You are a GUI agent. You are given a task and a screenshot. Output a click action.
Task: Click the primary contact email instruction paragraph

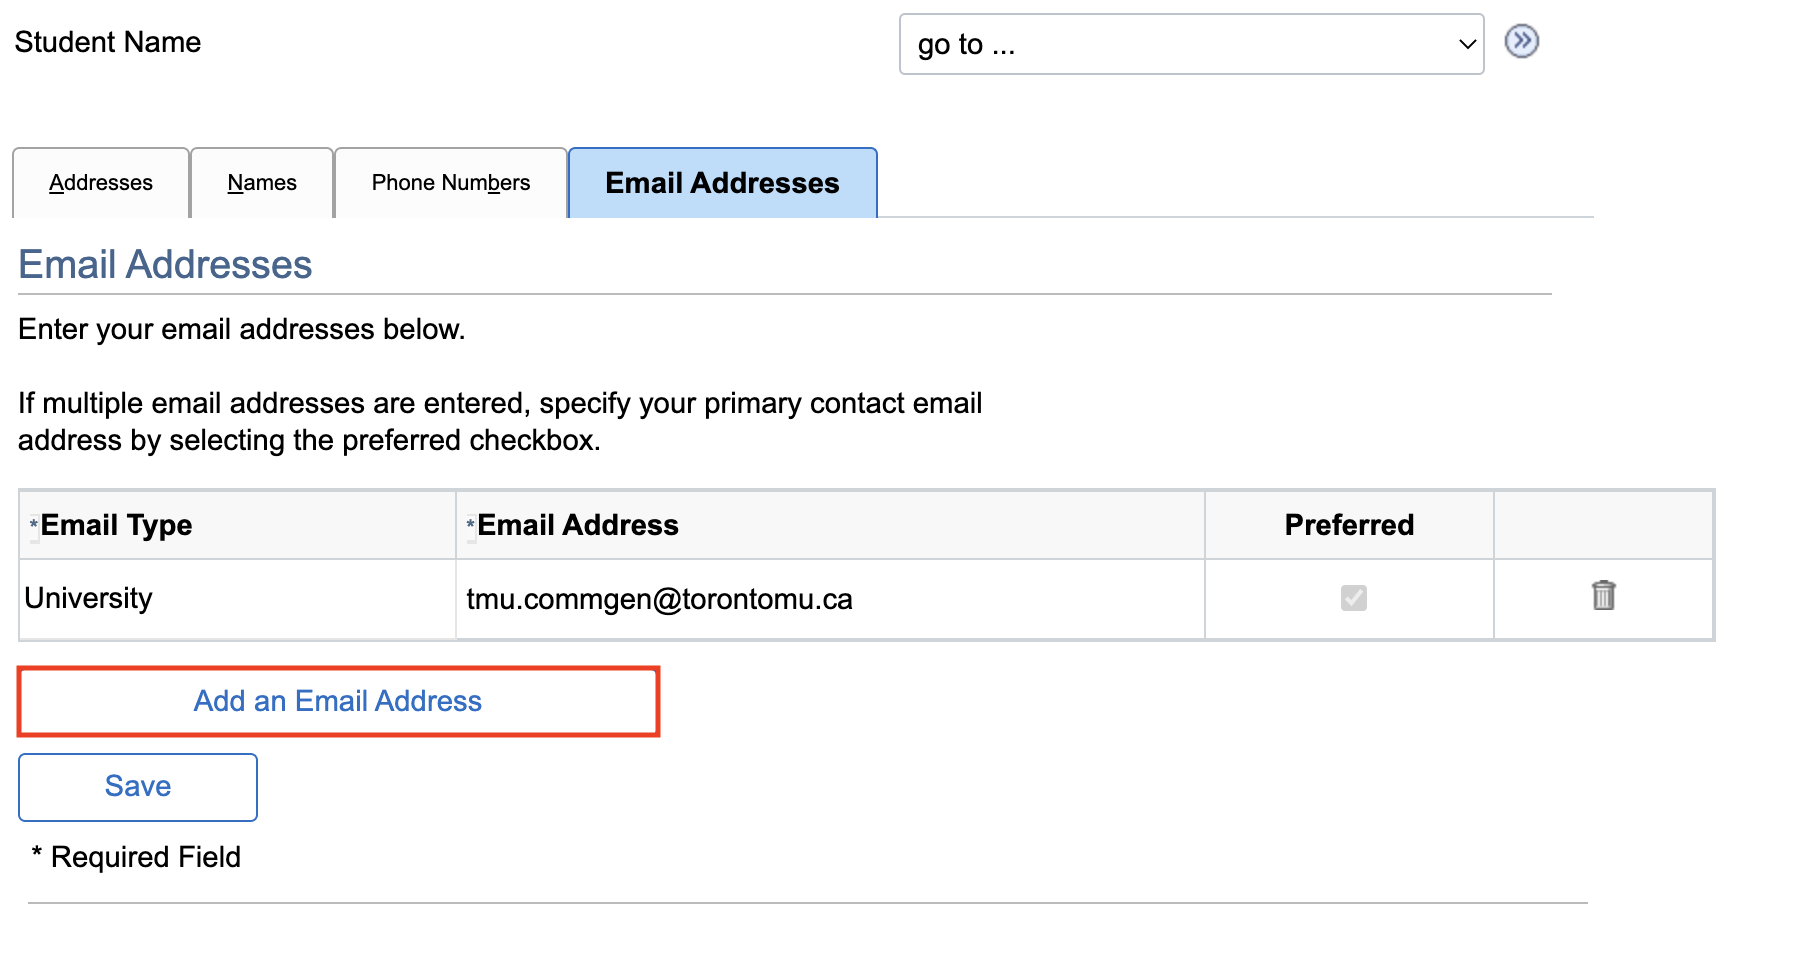point(500,421)
